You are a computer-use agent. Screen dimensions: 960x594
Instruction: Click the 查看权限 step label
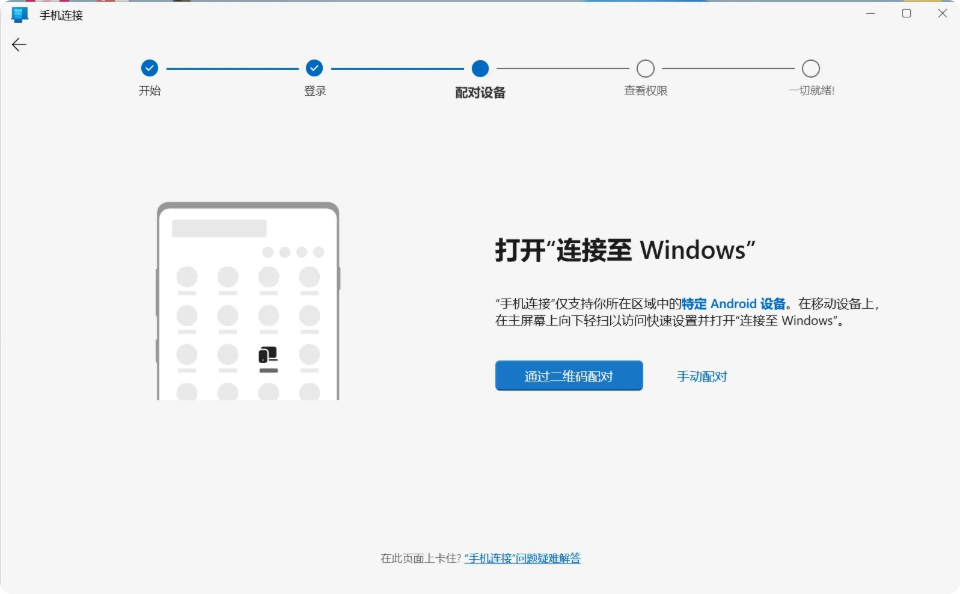point(645,91)
